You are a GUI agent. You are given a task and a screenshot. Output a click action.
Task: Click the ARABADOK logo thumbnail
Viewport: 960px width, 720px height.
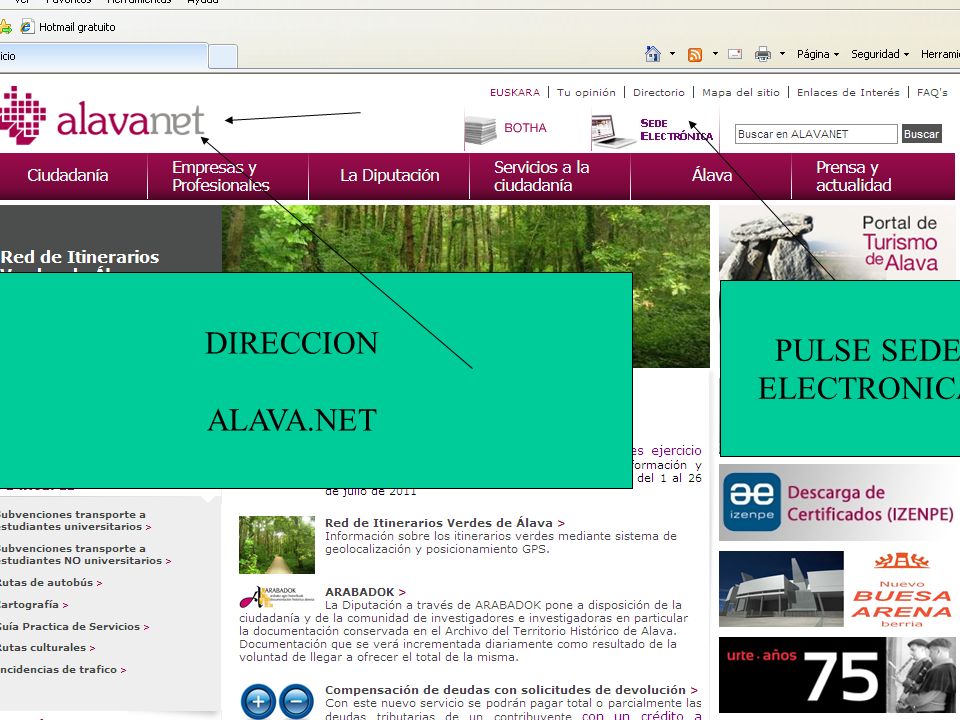click(x=277, y=596)
